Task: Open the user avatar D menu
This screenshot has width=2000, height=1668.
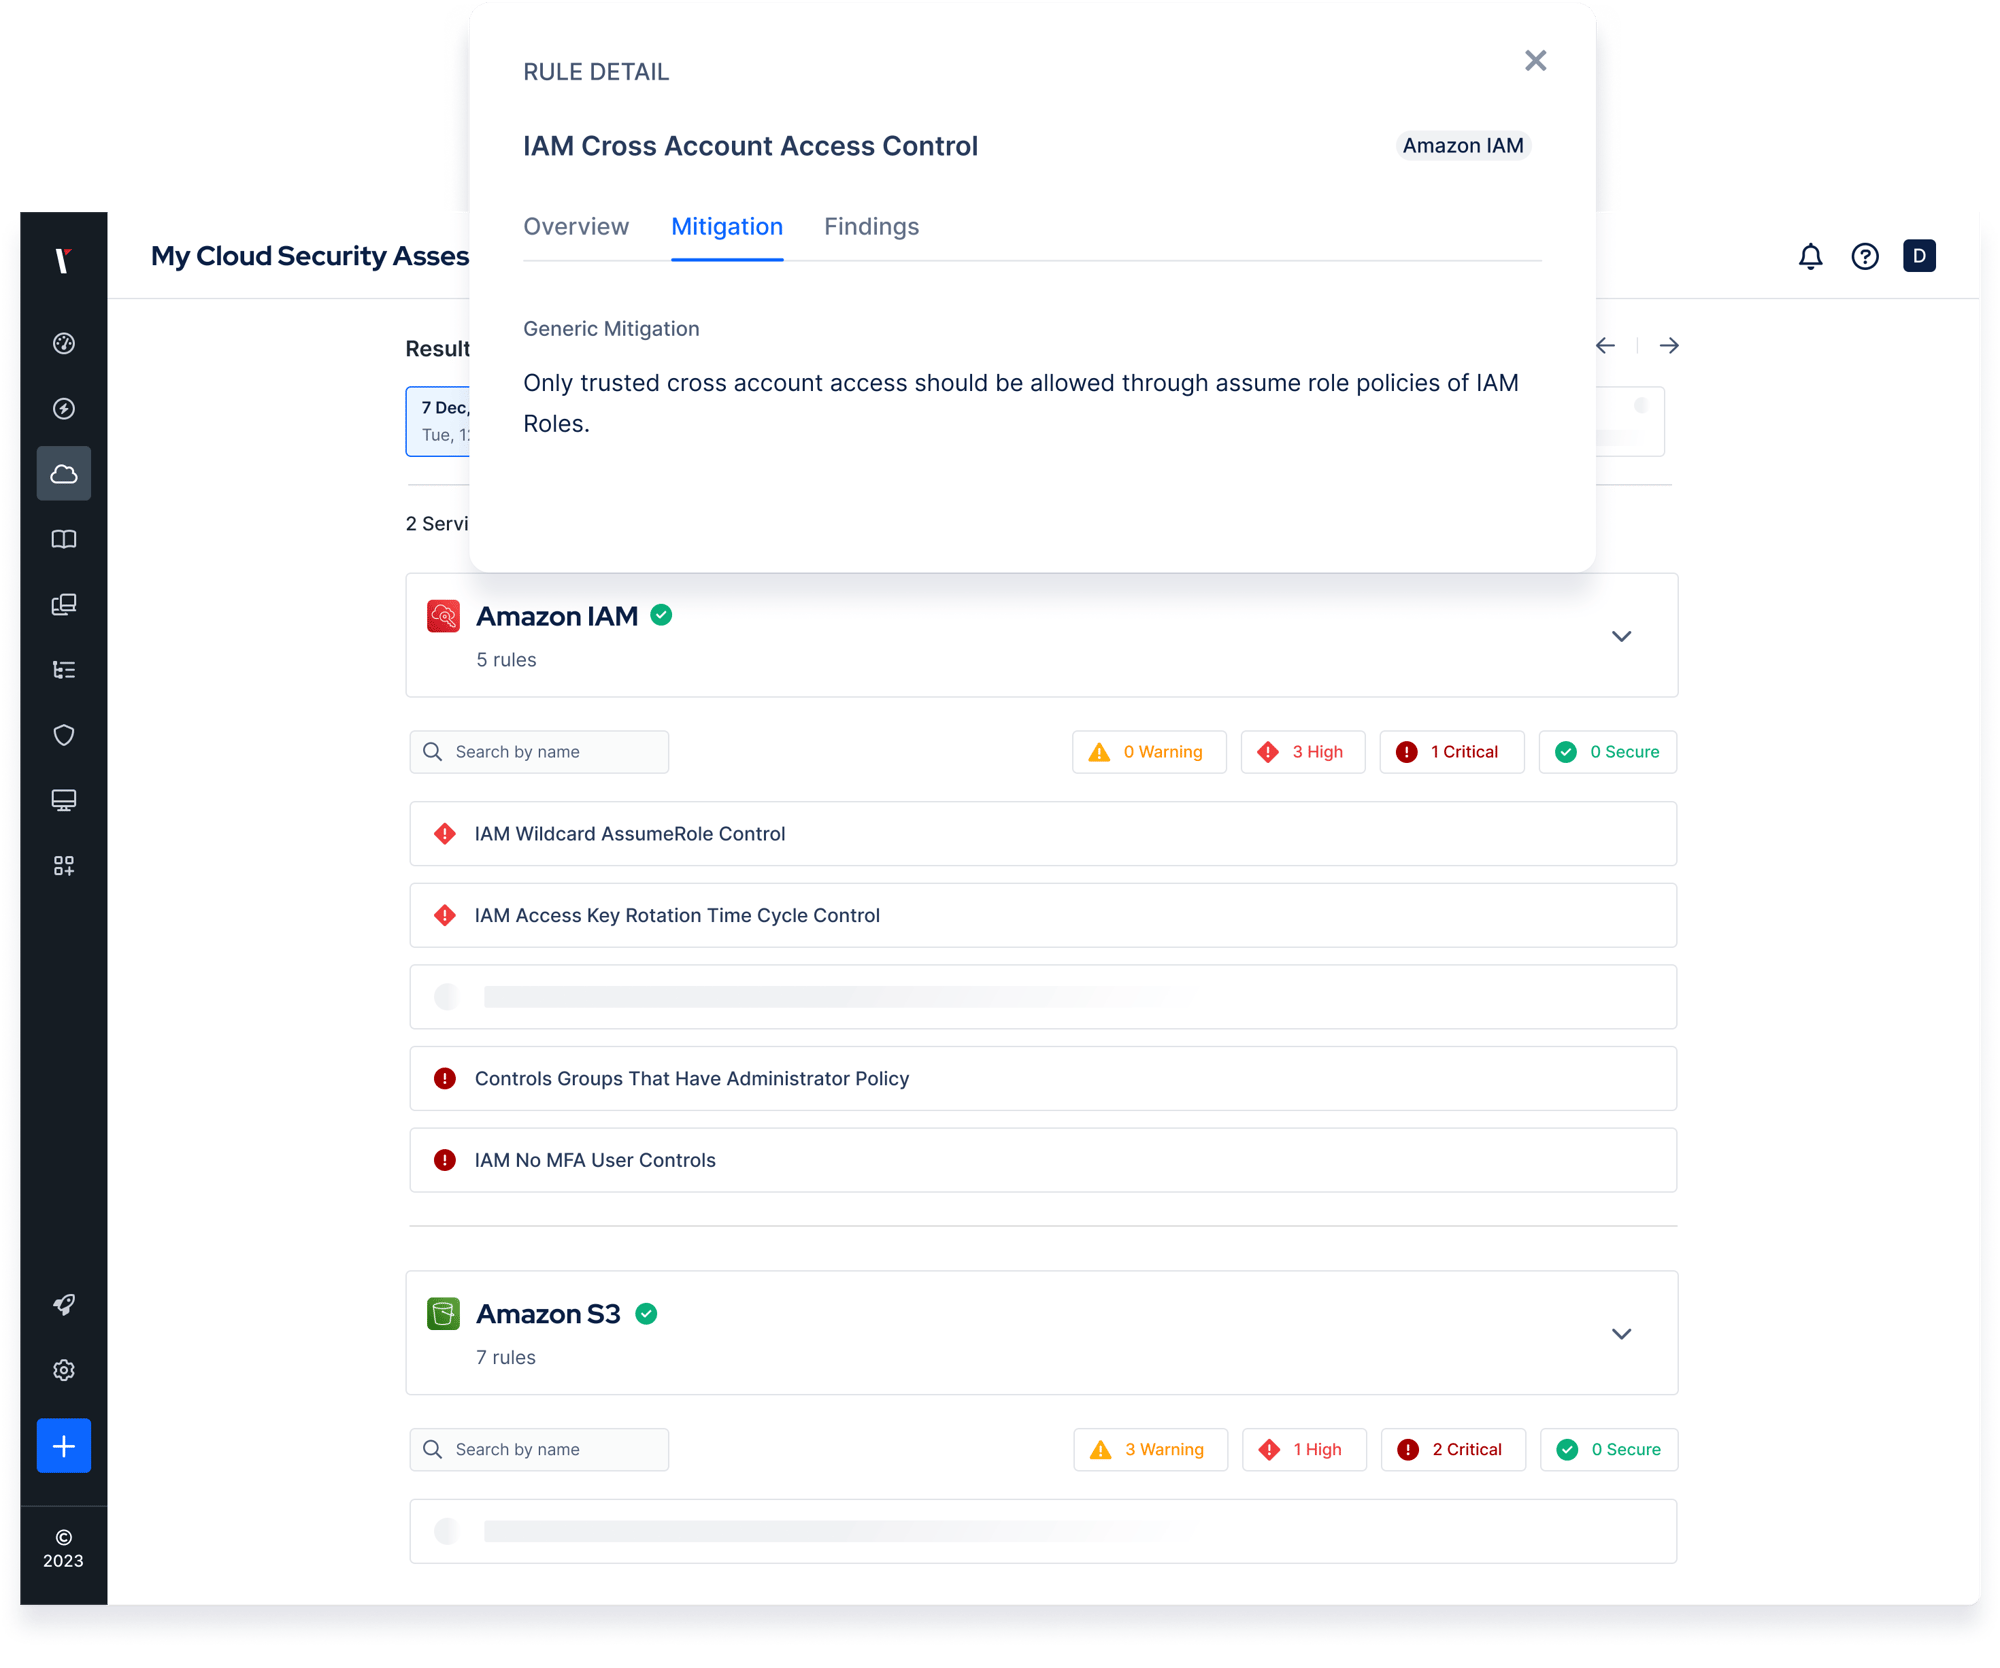Action: click(x=1919, y=256)
